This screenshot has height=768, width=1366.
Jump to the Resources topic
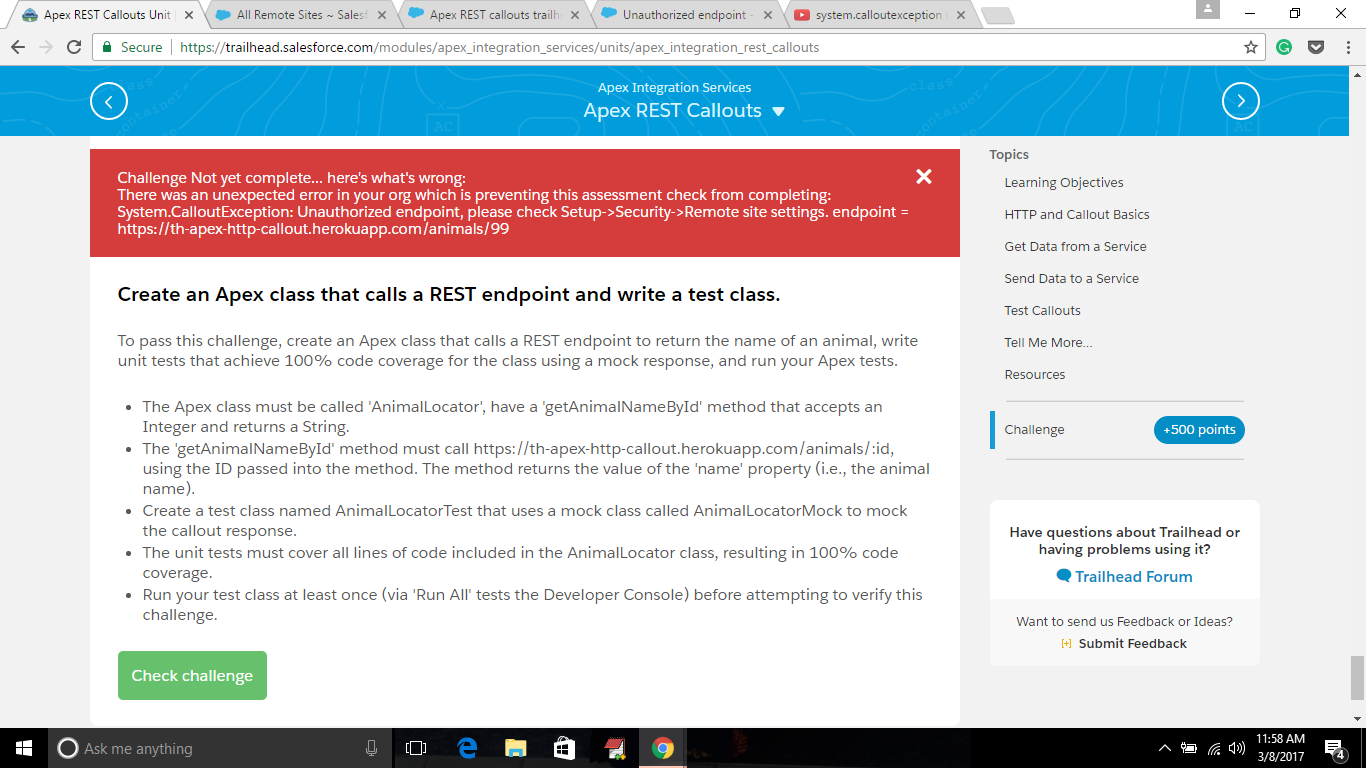point(1035,375)
